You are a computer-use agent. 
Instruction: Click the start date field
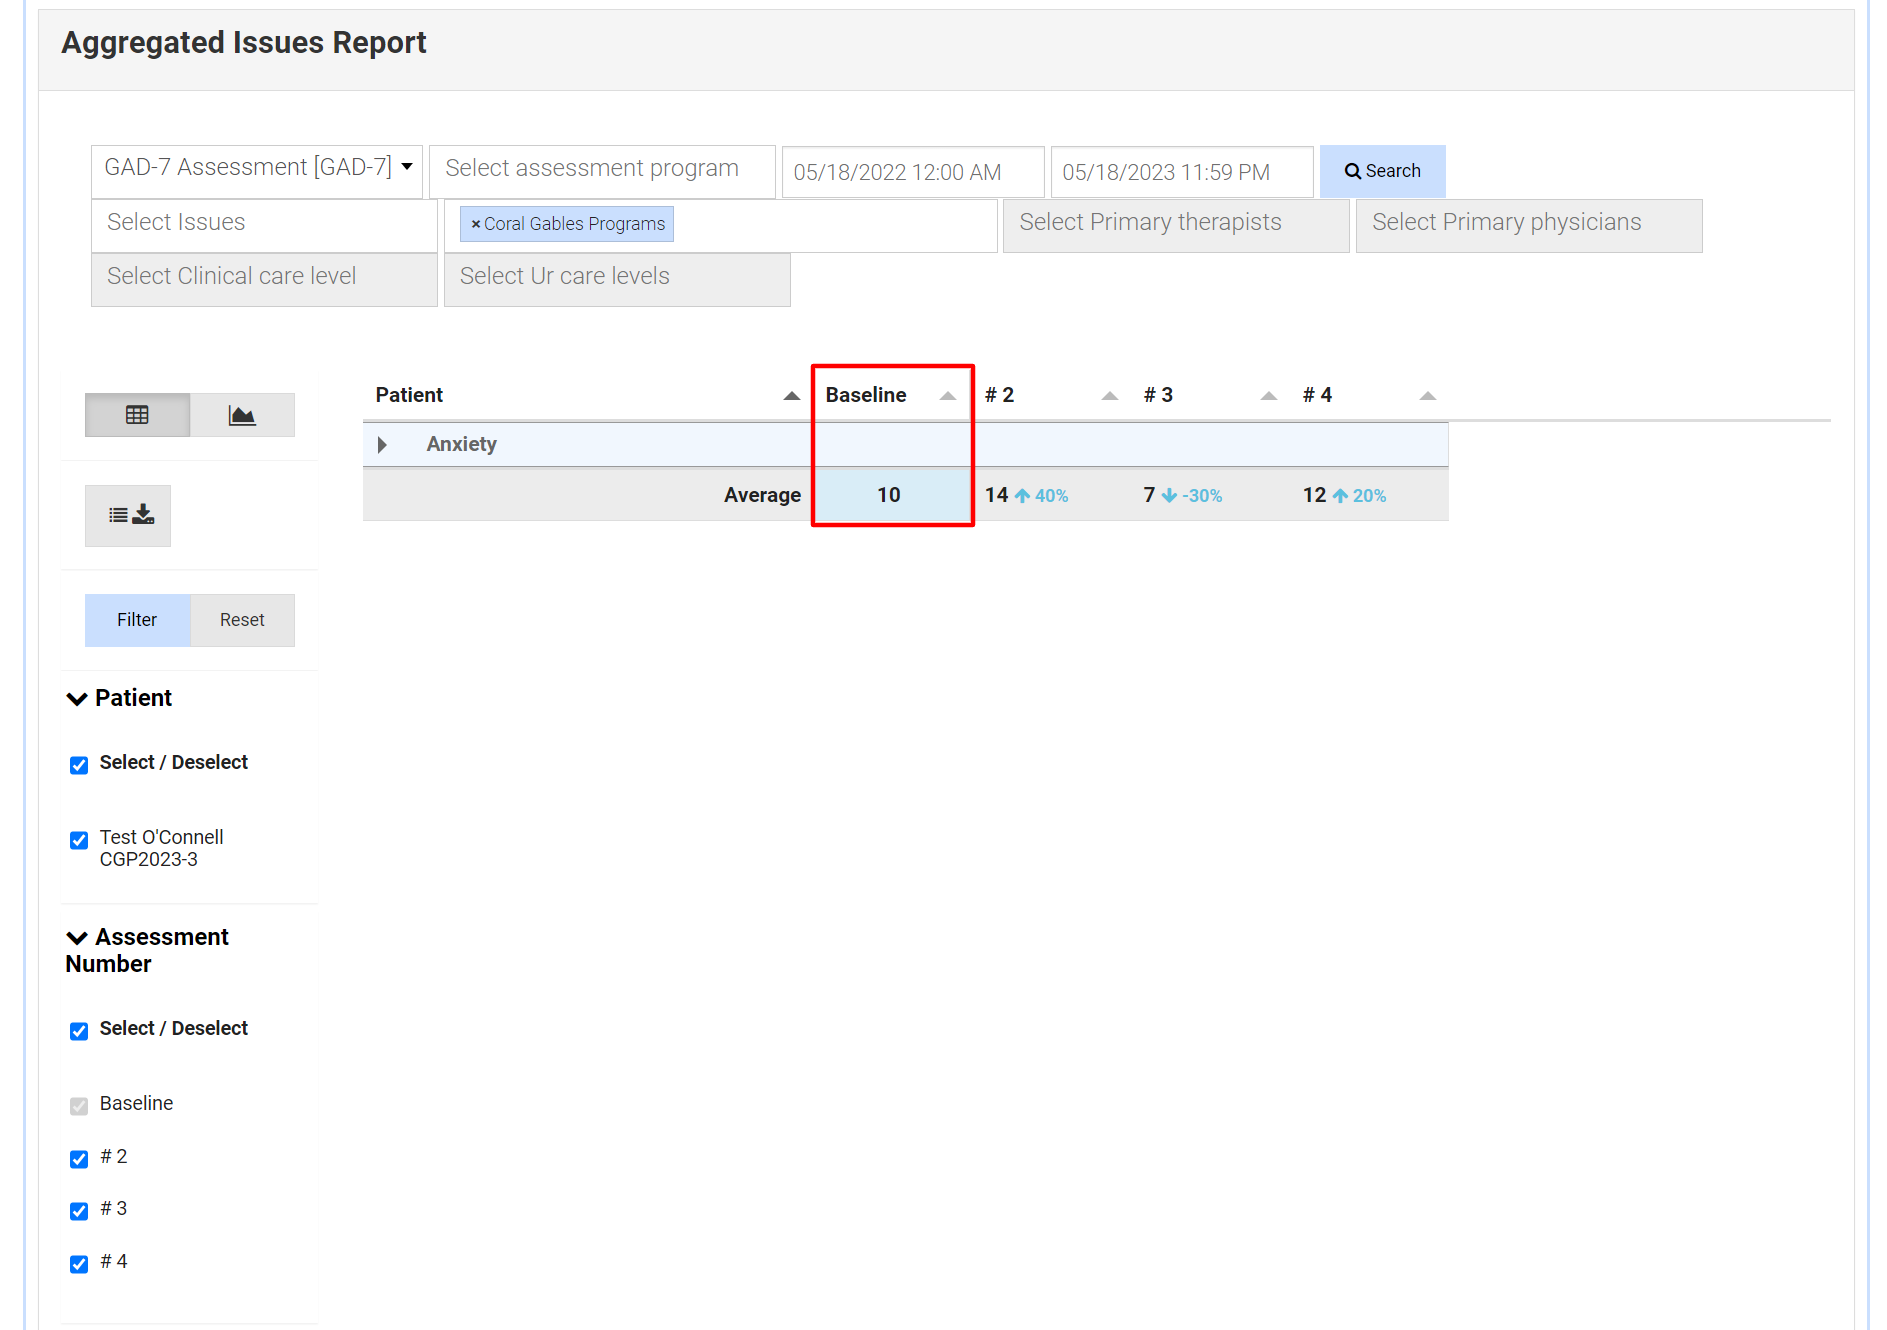912,172
